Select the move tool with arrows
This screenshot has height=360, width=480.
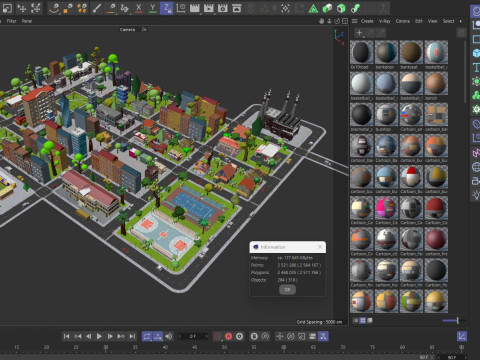coord(22,8)
